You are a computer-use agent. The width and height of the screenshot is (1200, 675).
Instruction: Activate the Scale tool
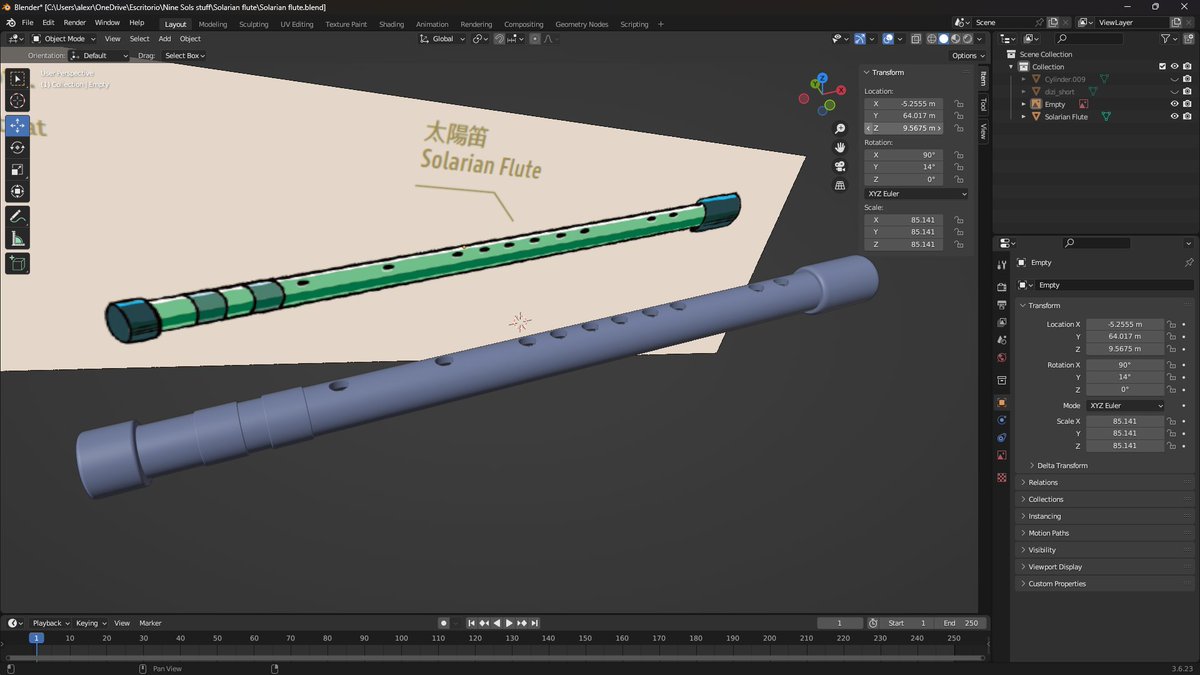click(x=18, y=170)
